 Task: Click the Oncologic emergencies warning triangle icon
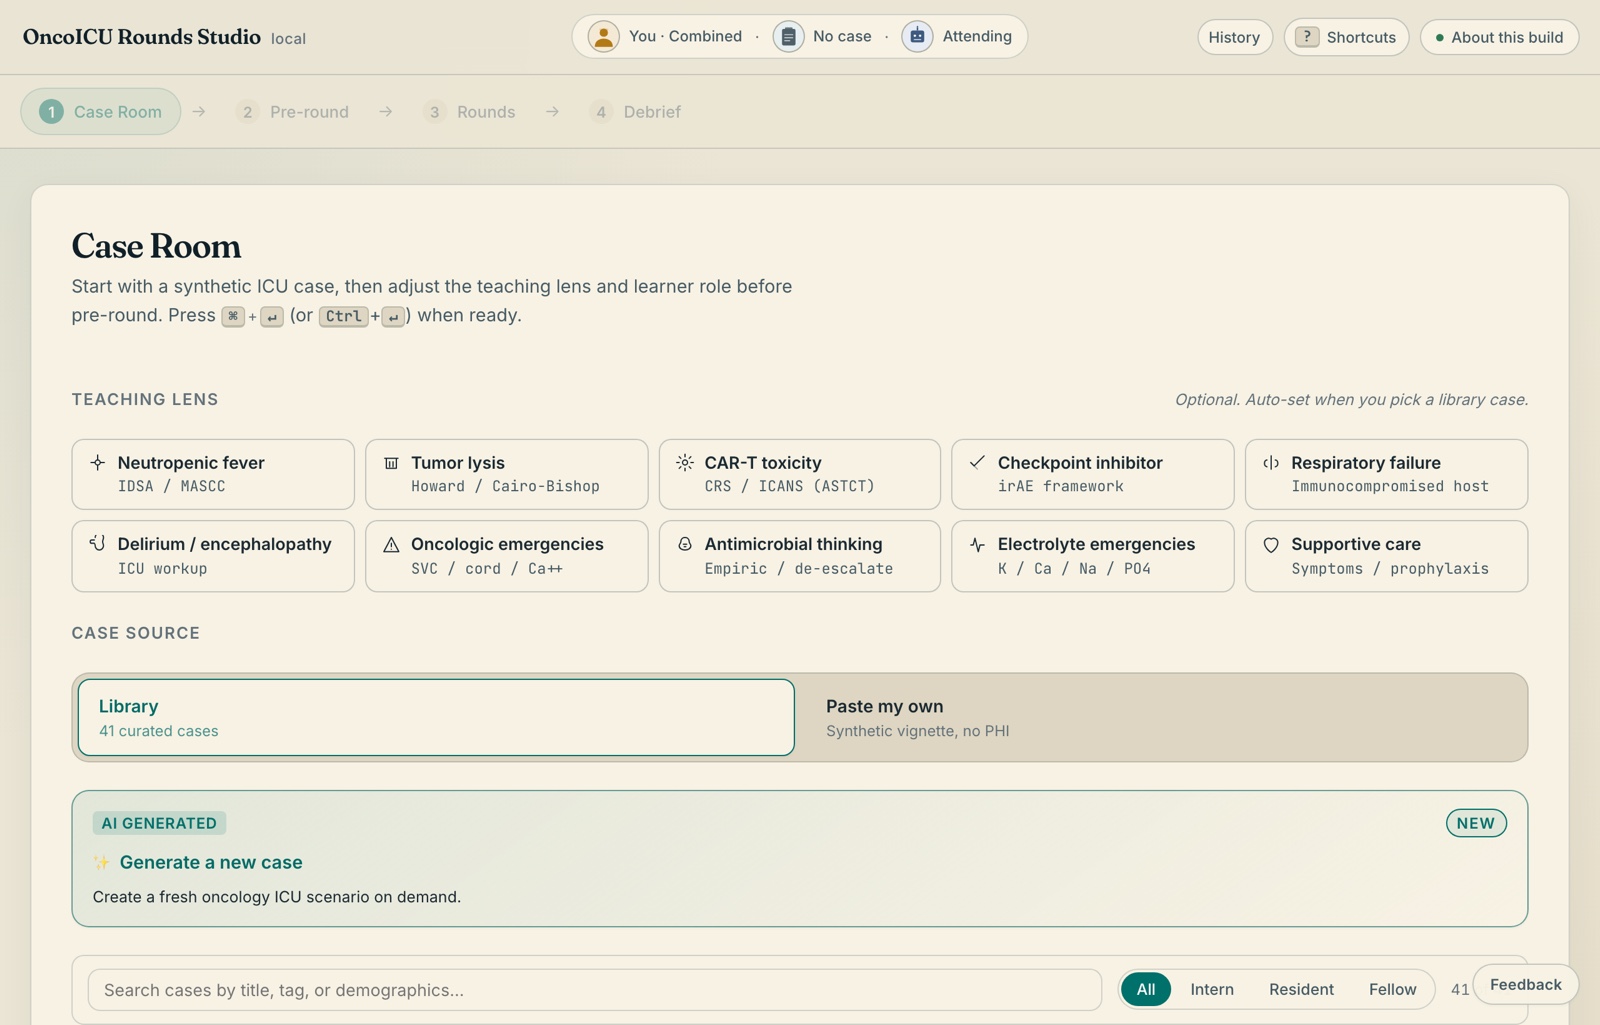(x=391, y=544)
